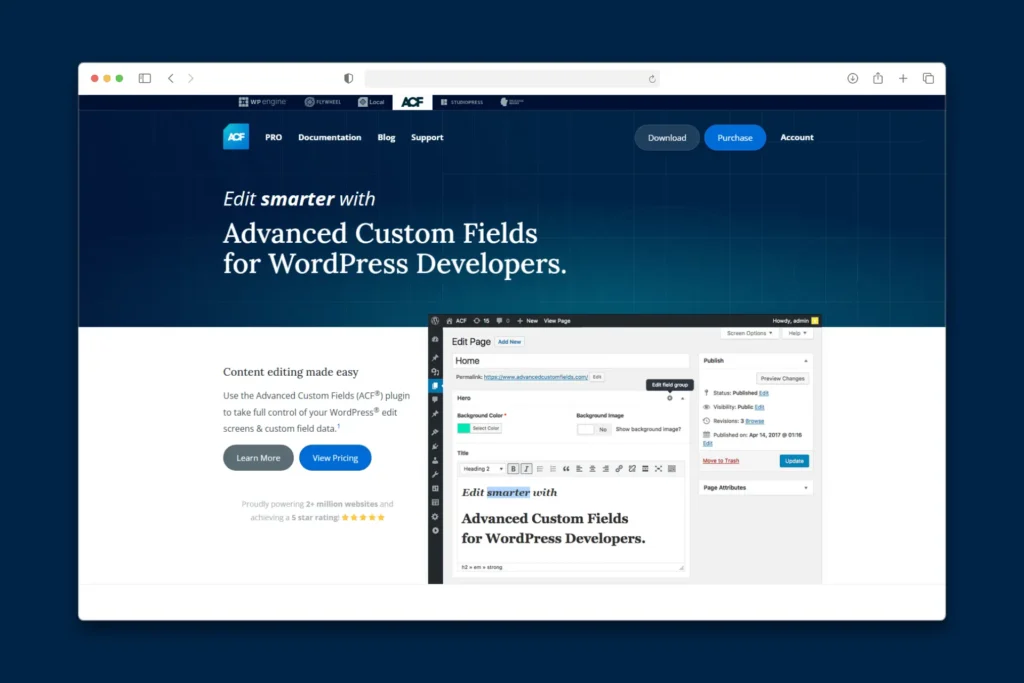Screen dimensions: 1024x683
Task: Click the Learn More button
Action: pos(258,458)
